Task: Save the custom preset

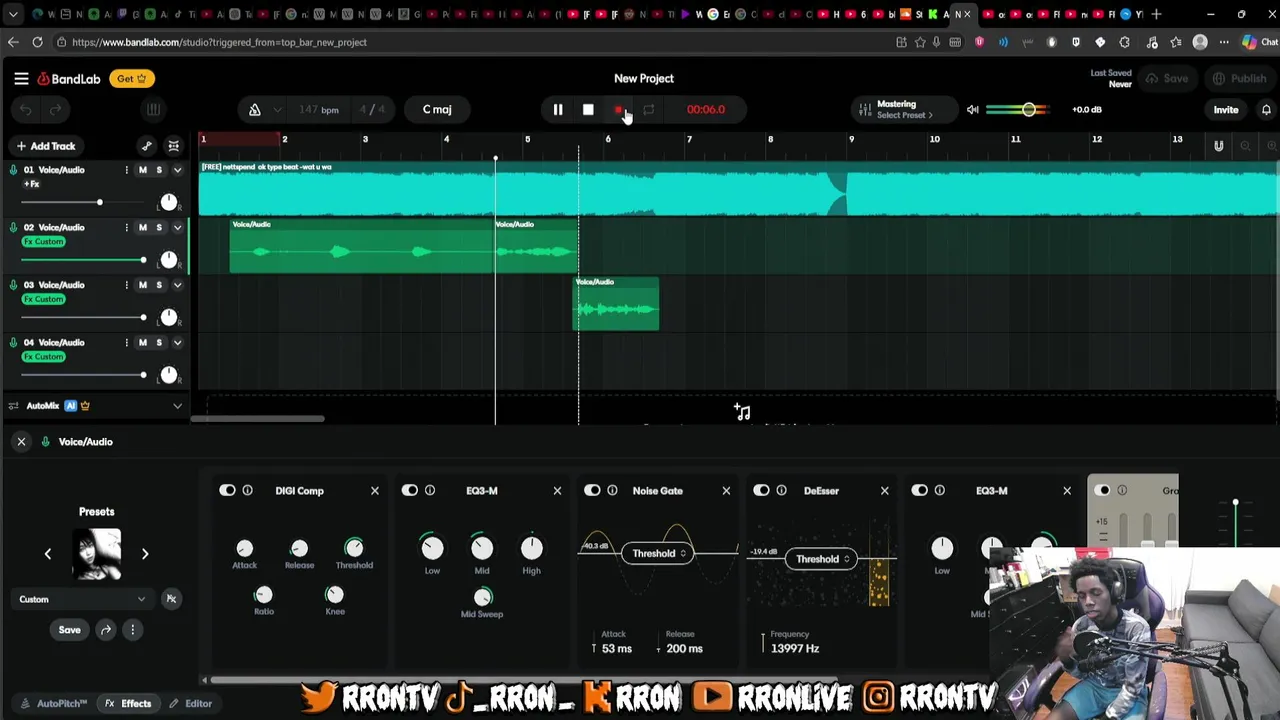Action: tap(69, 630)
